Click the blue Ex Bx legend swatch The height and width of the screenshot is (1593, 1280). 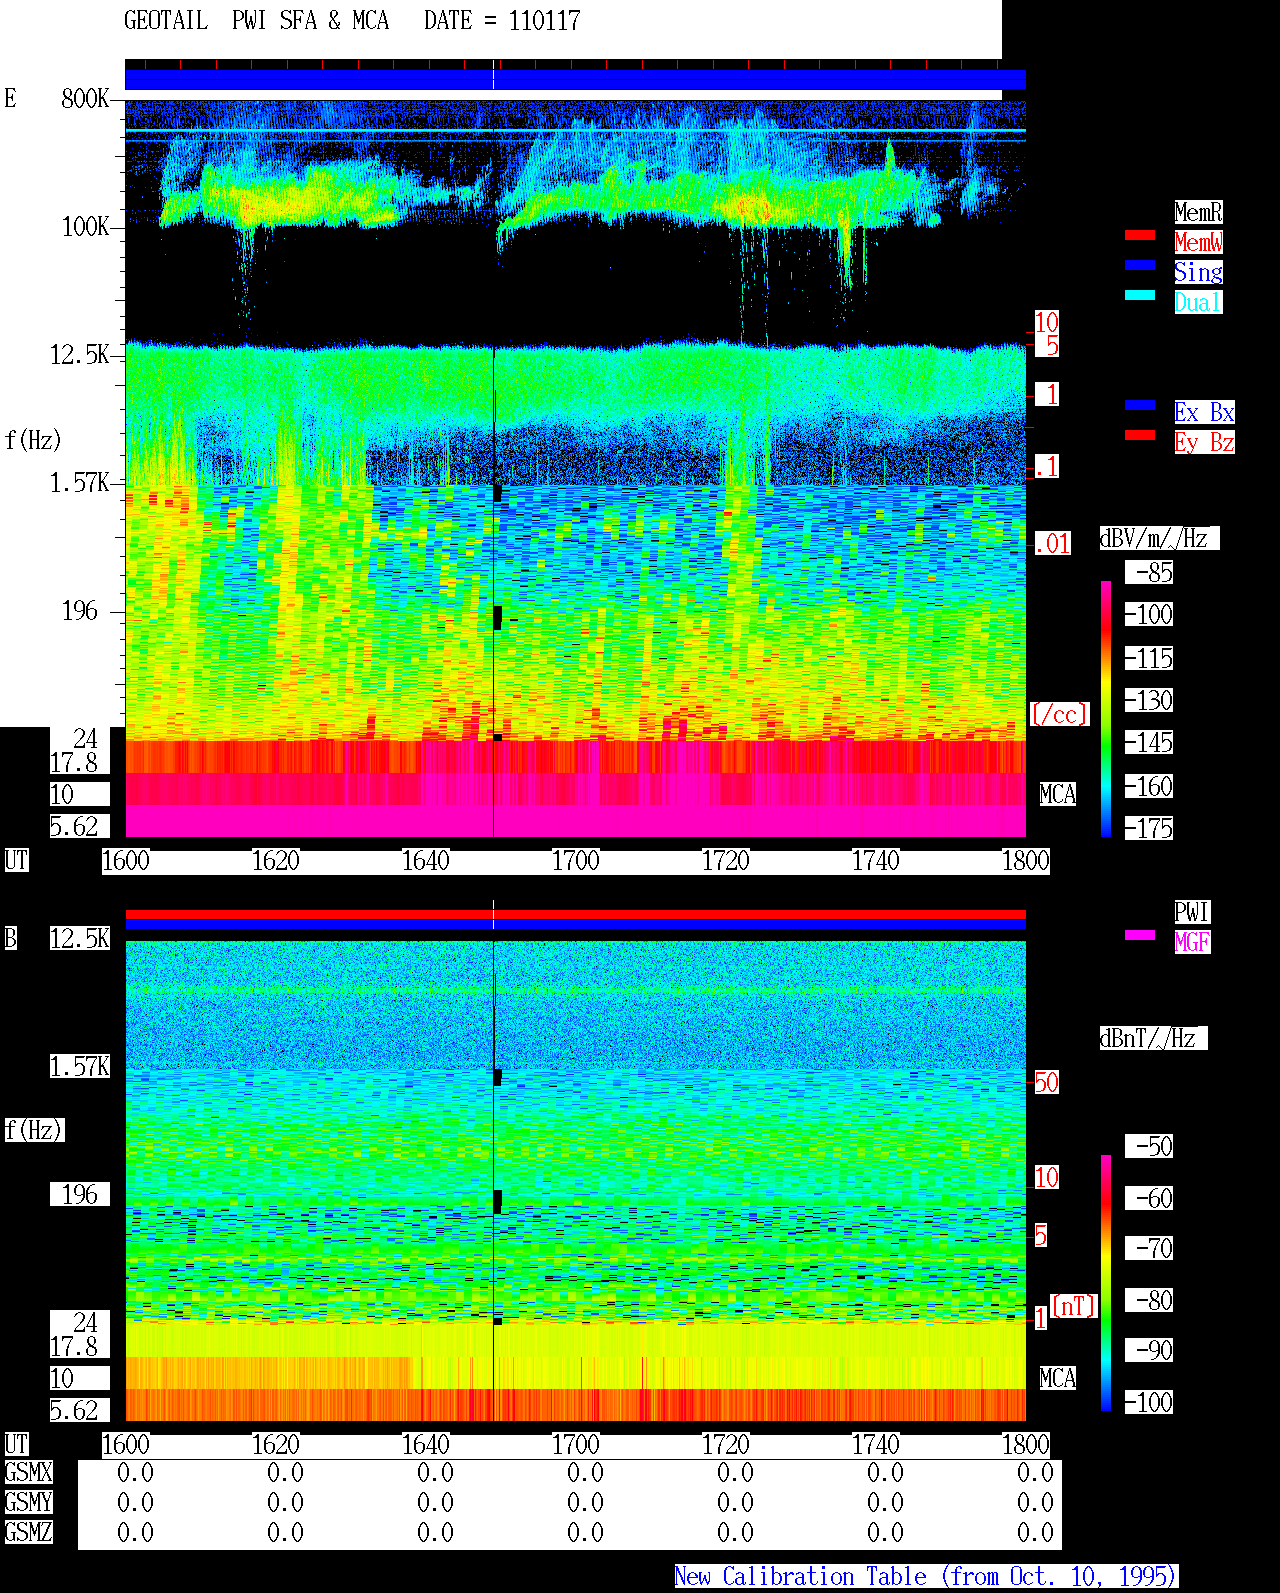1140,405
